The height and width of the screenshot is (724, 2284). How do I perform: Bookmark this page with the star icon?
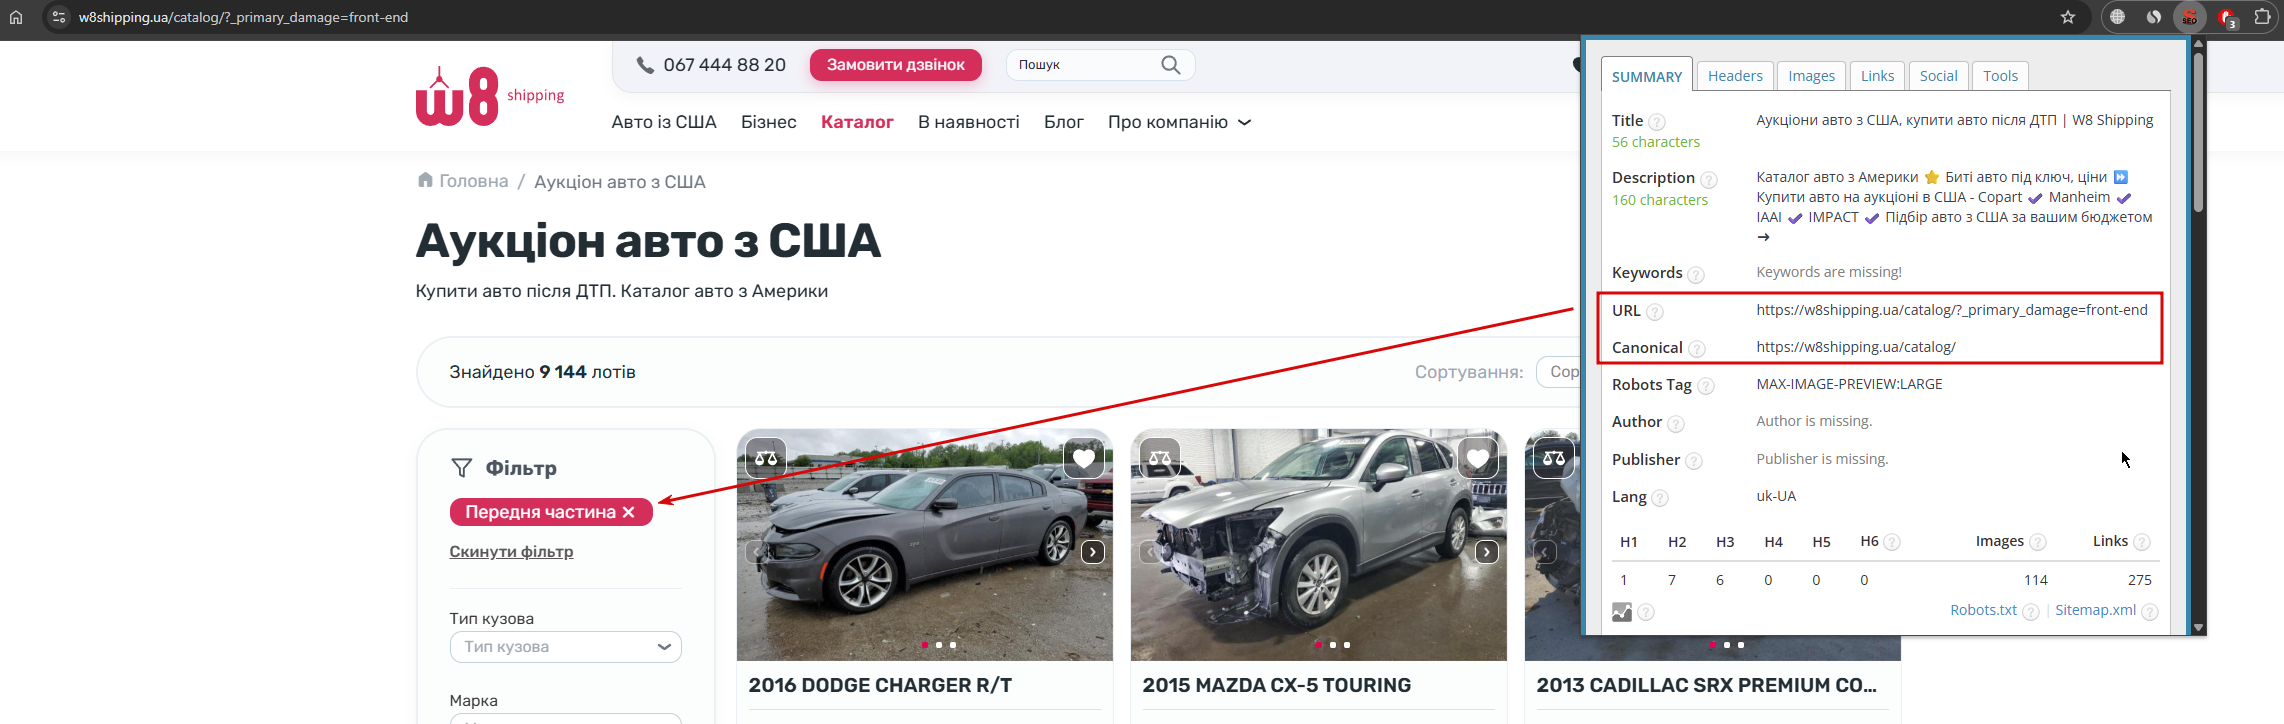pyautogui.click(x=2068, y=17)
